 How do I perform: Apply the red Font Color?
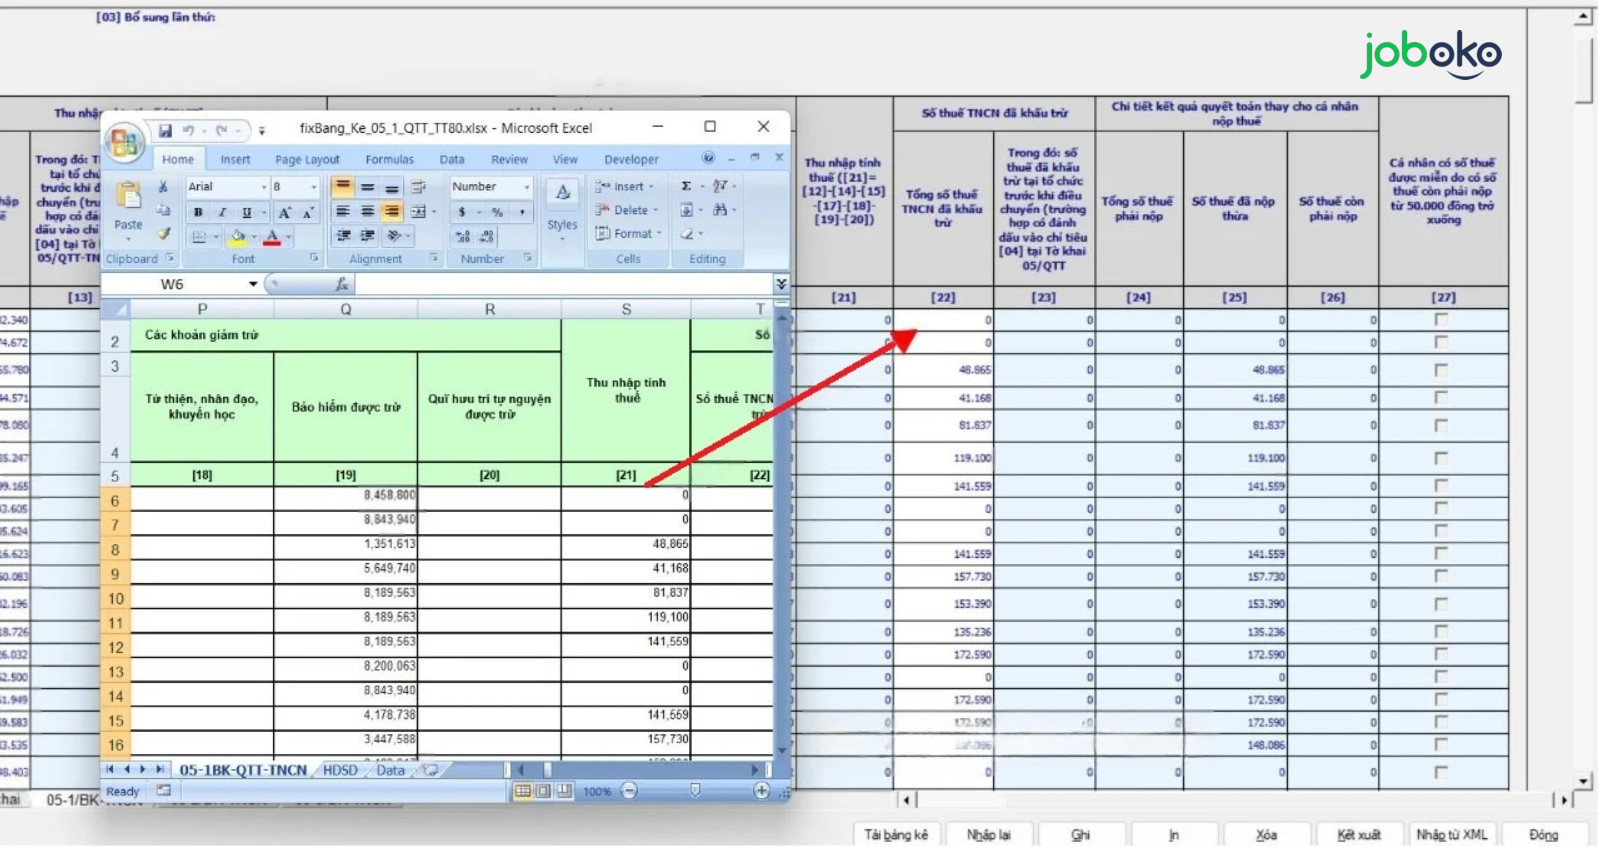tap(272, 237)
